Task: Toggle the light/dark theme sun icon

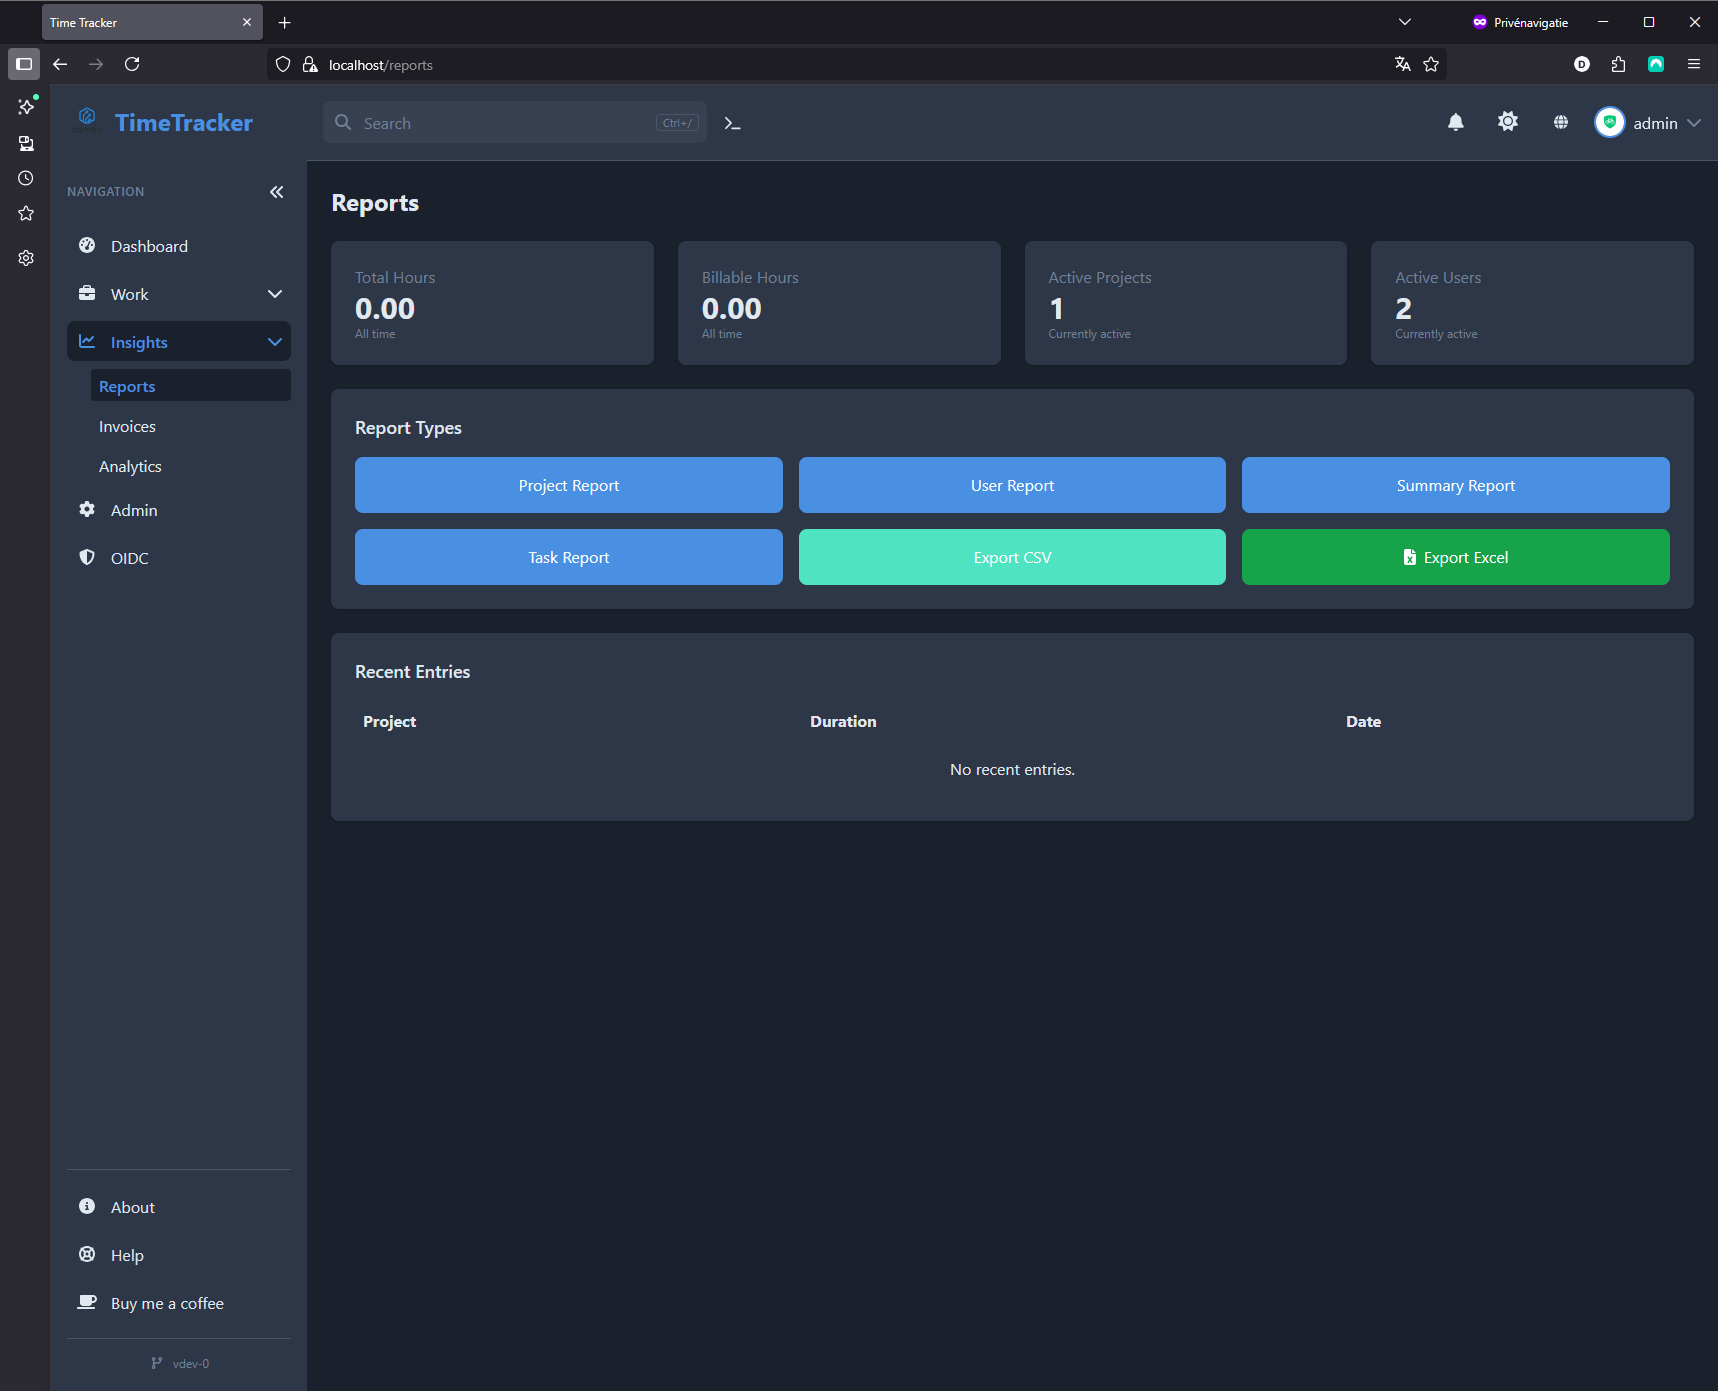Action: tap(1507, 122)
